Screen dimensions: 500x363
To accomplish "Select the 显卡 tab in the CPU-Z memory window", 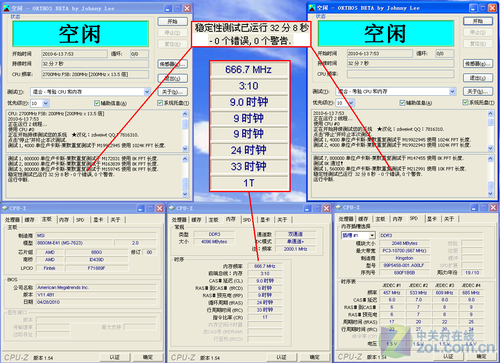I will point(265,220).
